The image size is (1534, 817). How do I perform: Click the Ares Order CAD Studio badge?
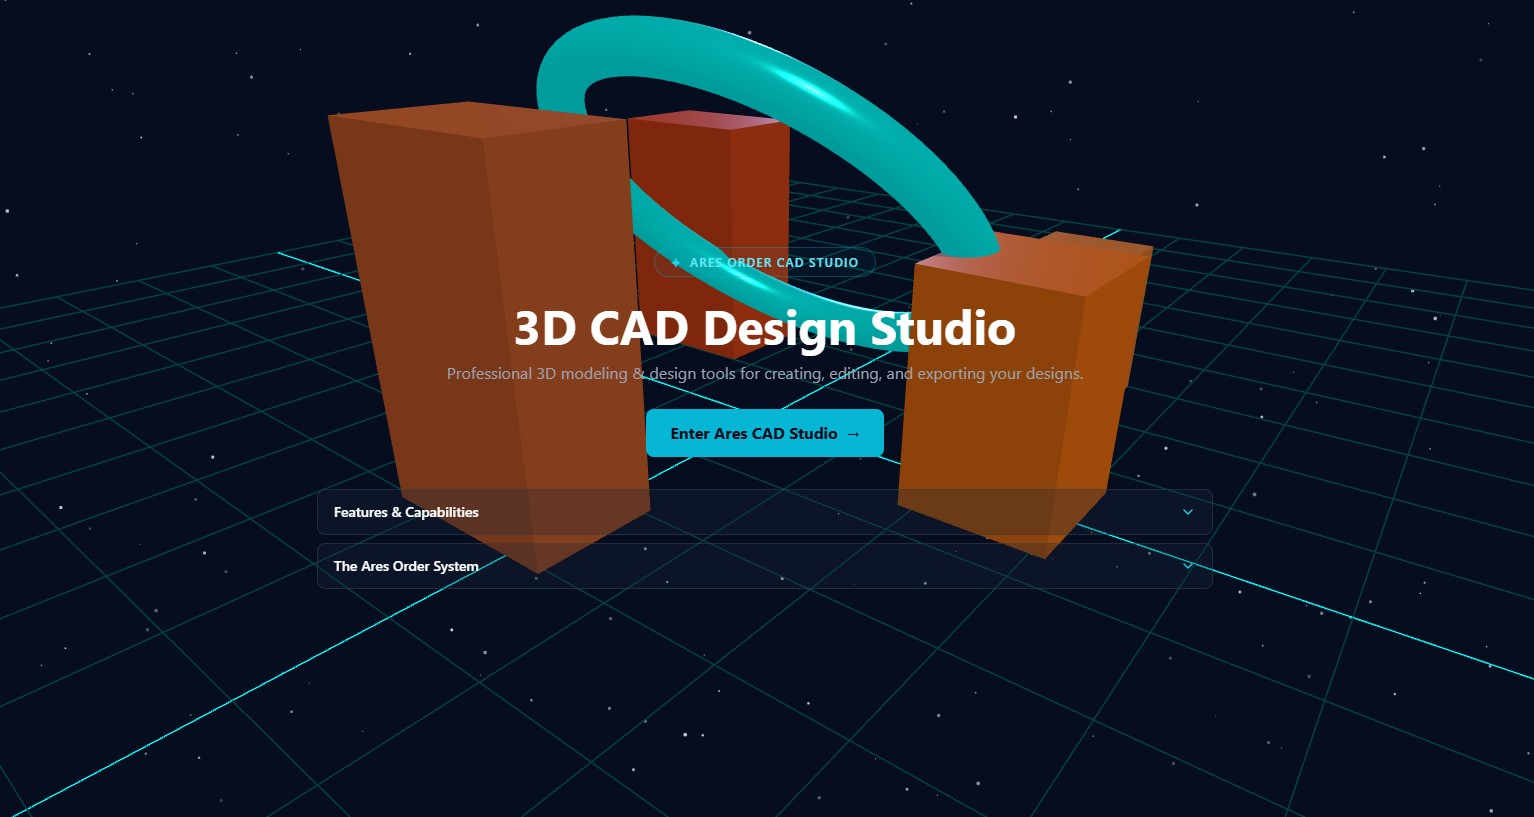point(765,263)
